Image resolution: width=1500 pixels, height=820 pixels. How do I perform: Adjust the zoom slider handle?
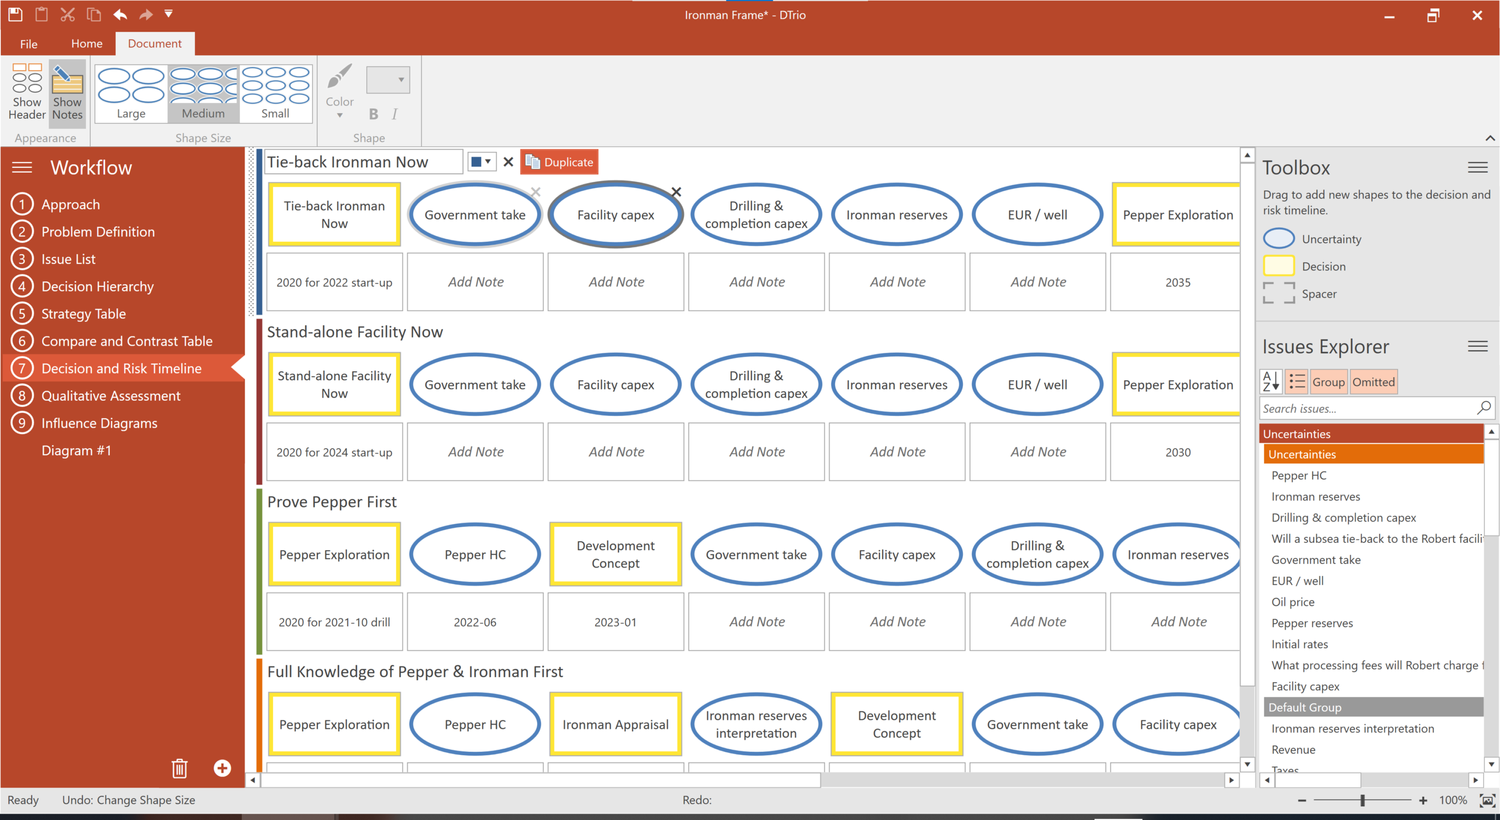[1362, 801]
